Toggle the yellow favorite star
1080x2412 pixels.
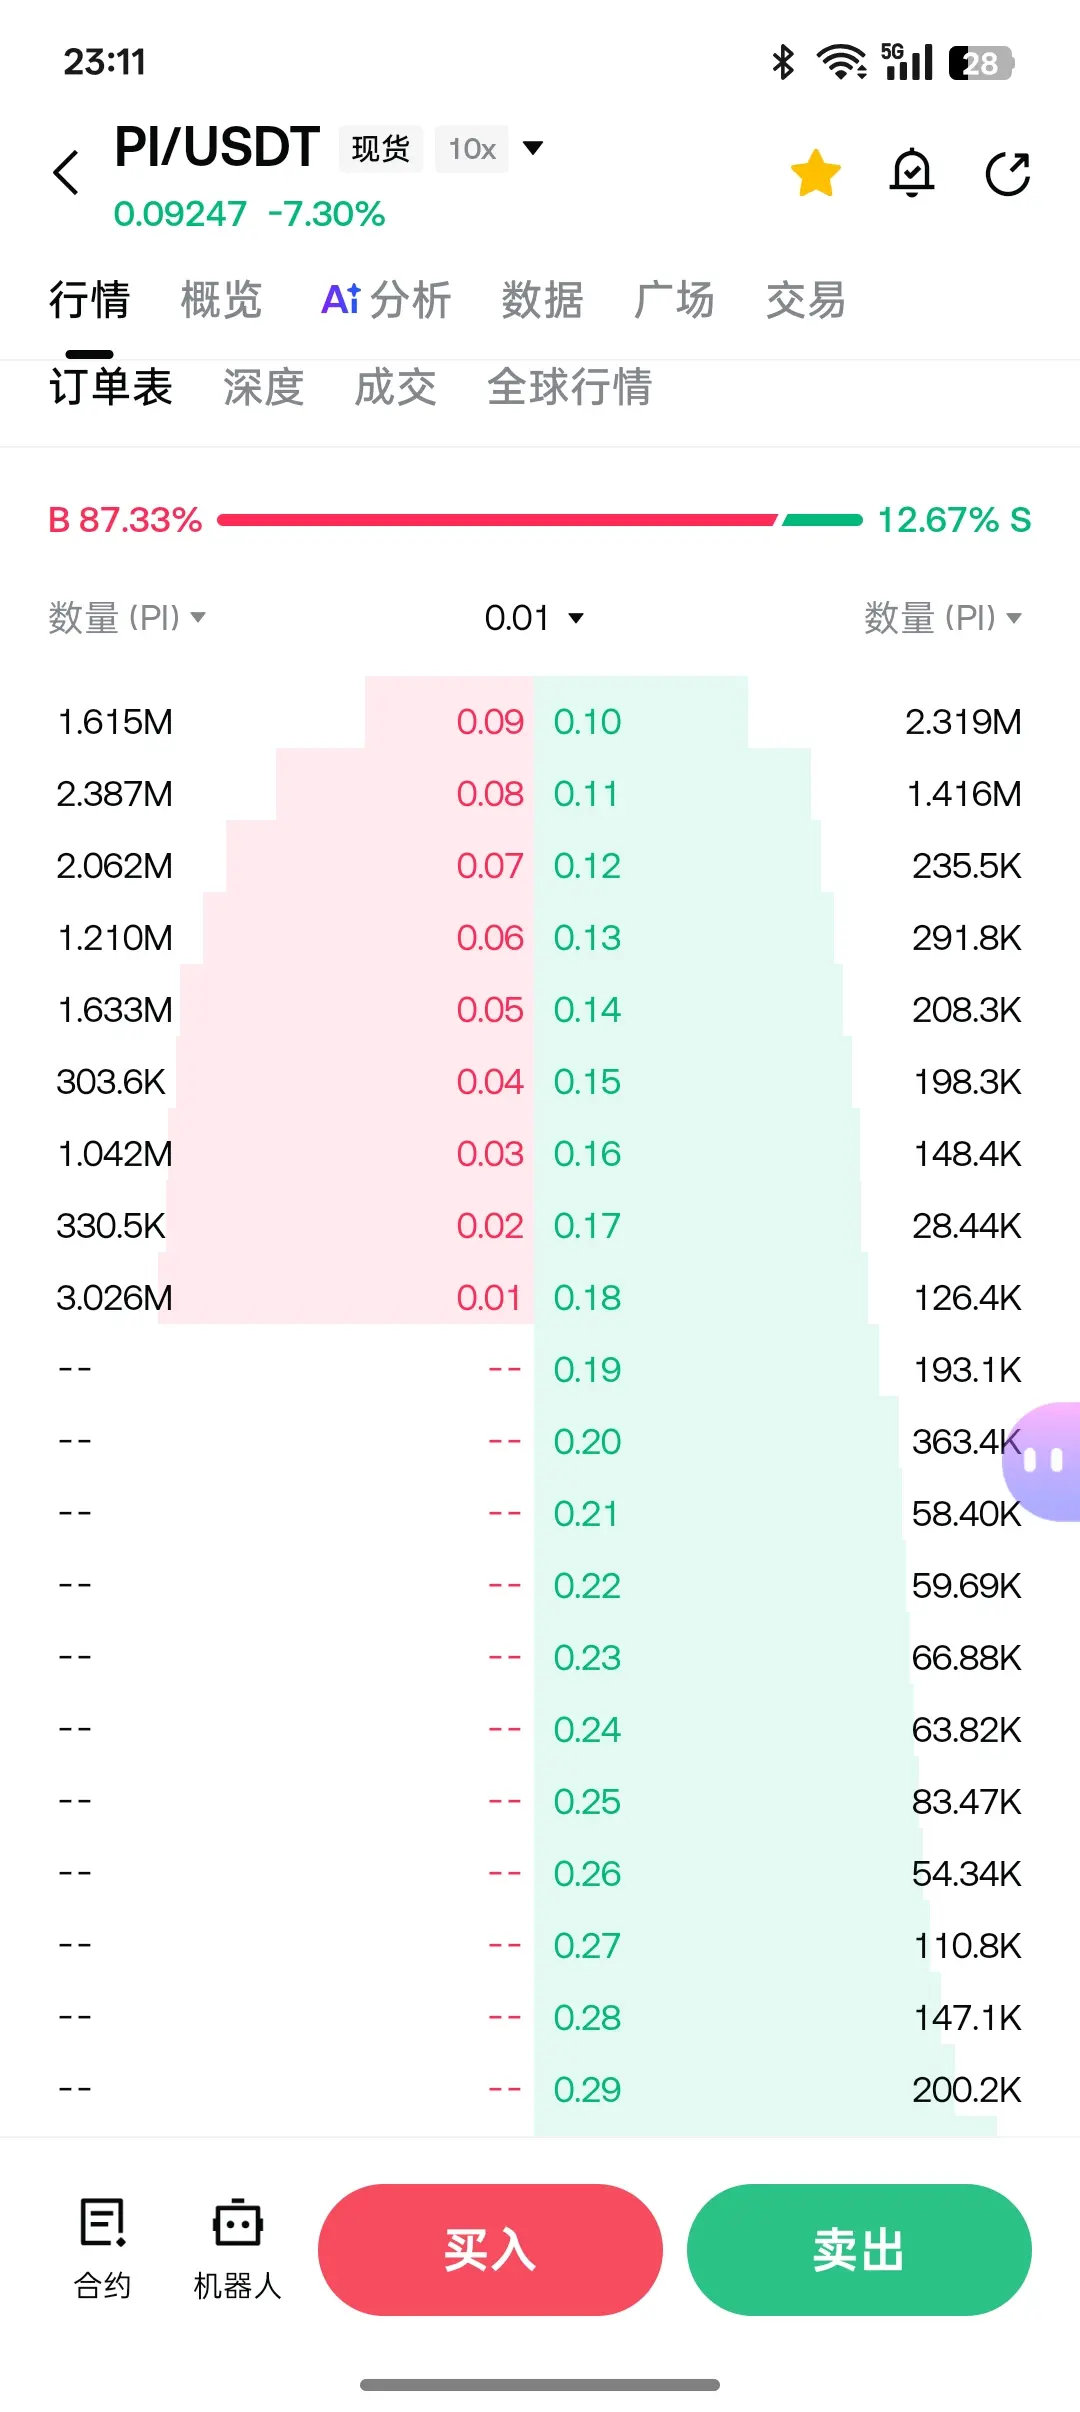(816, 173)
